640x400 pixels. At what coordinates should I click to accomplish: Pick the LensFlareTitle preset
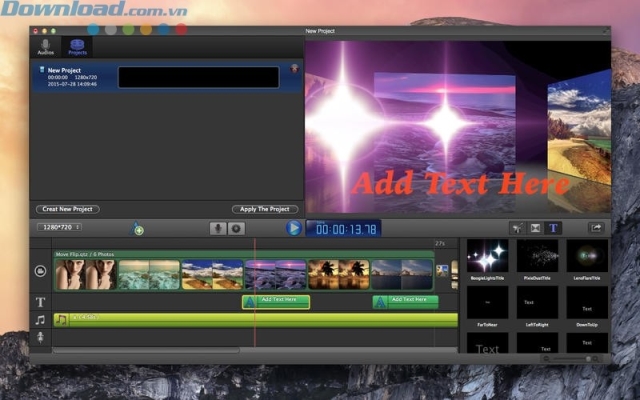(x=587, y=256)
